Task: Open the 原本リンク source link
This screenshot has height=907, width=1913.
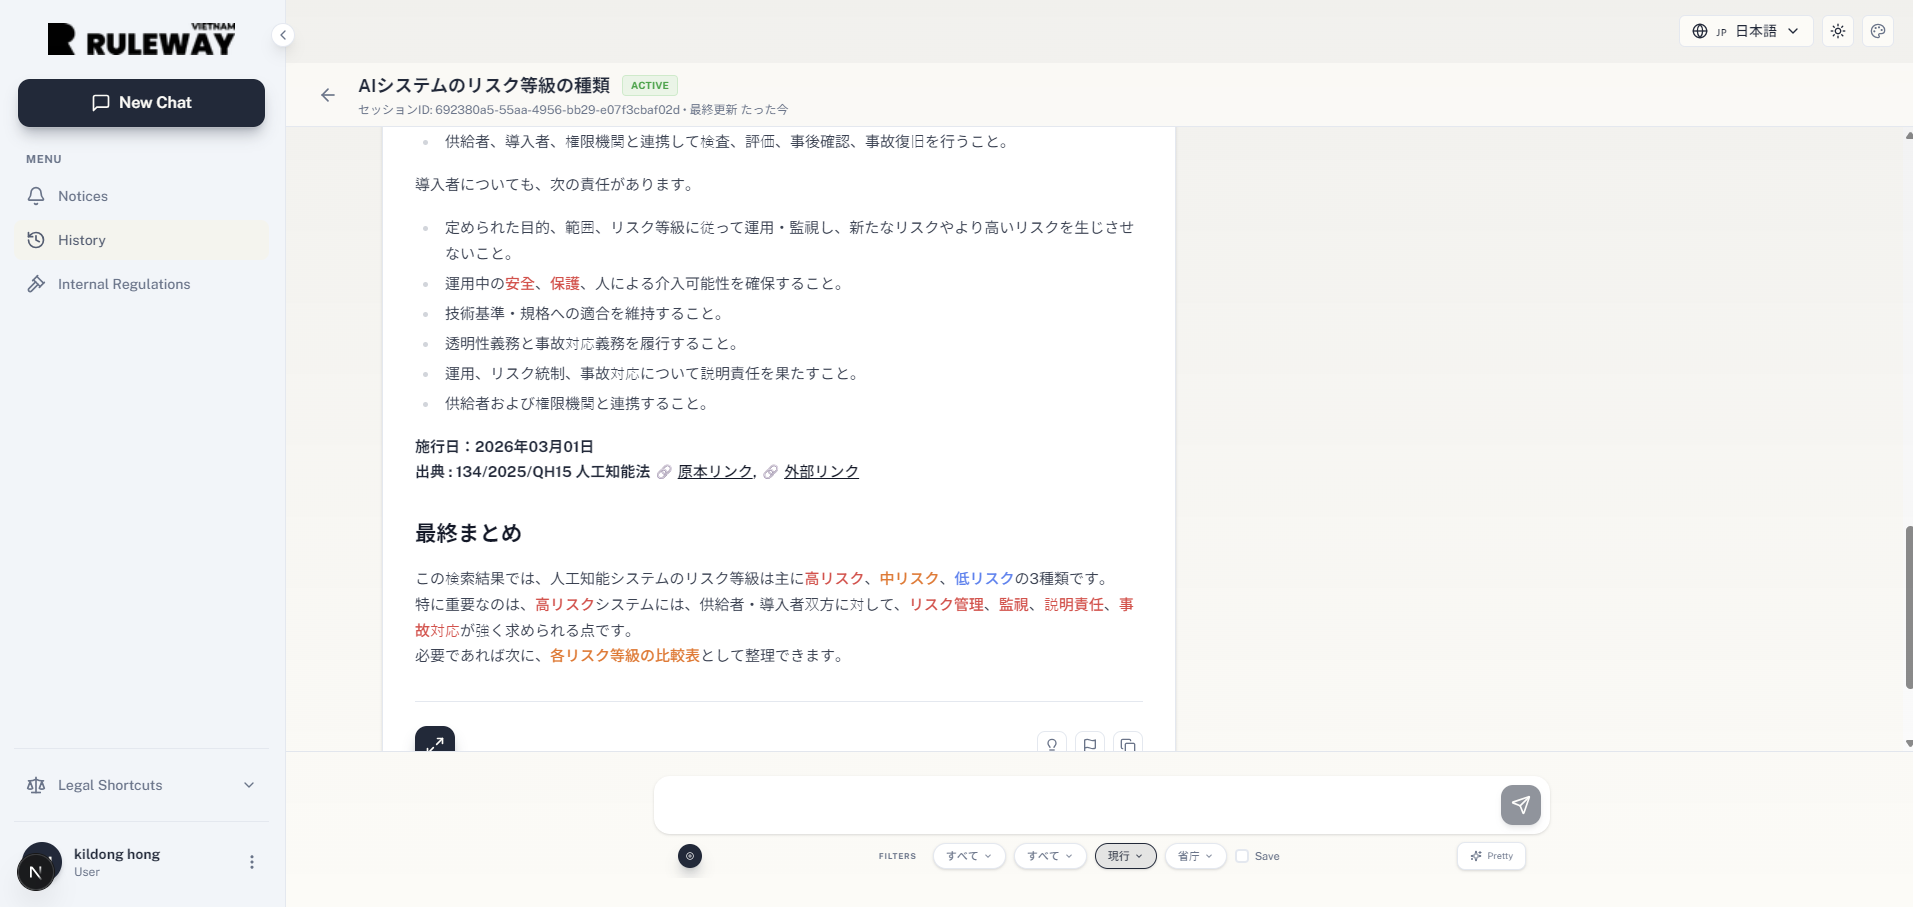Action: click(714, 472)
